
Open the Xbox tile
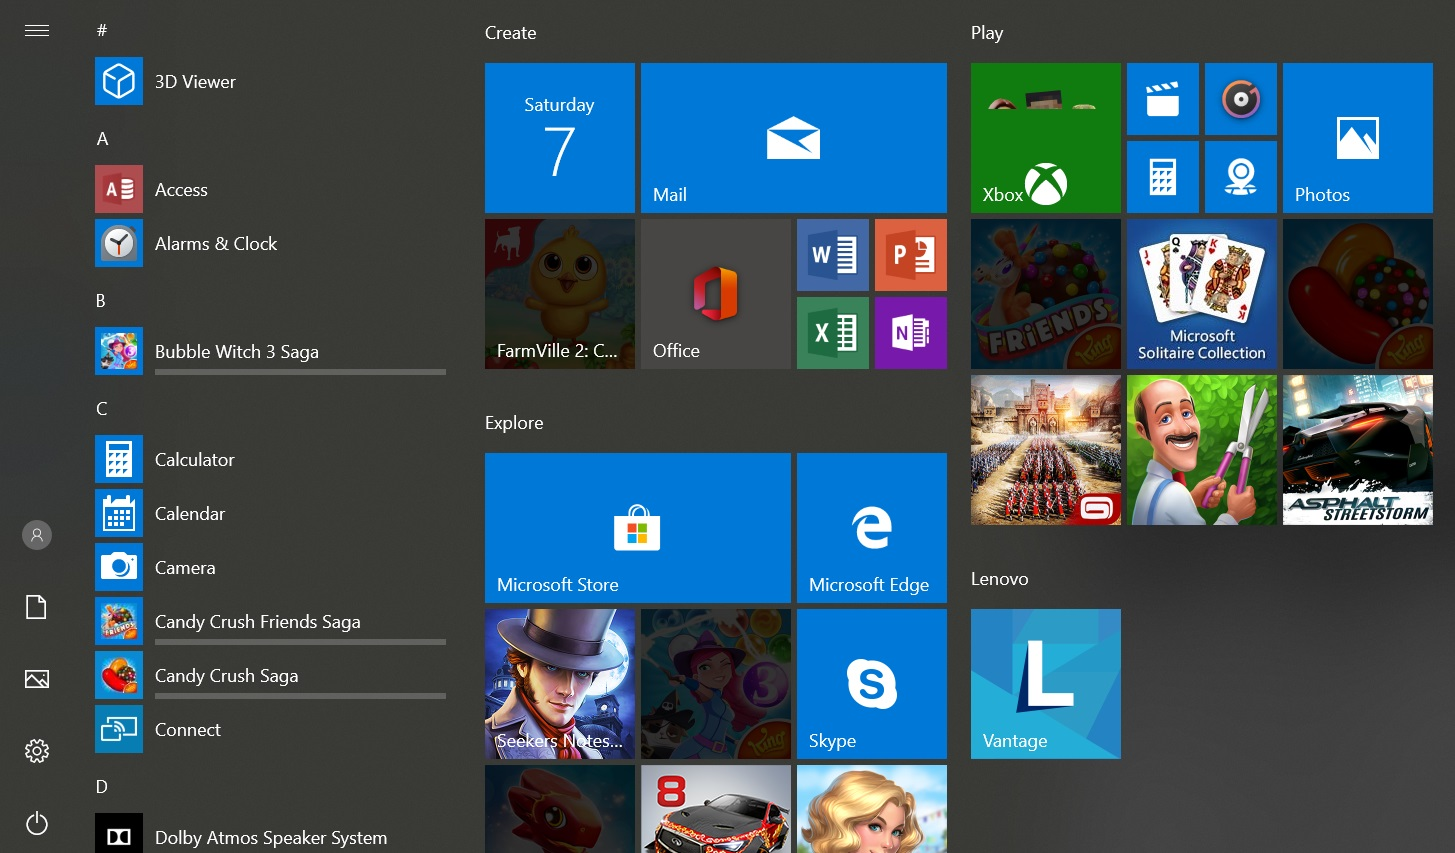point(1046,138)
